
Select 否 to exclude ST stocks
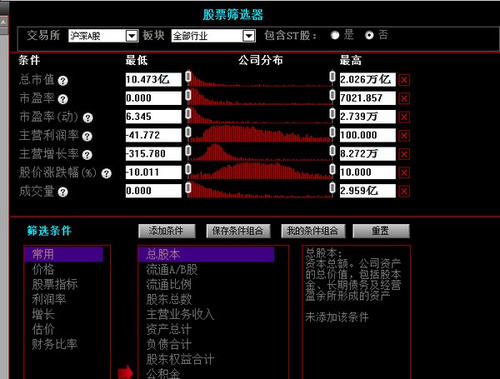point(369,35)
